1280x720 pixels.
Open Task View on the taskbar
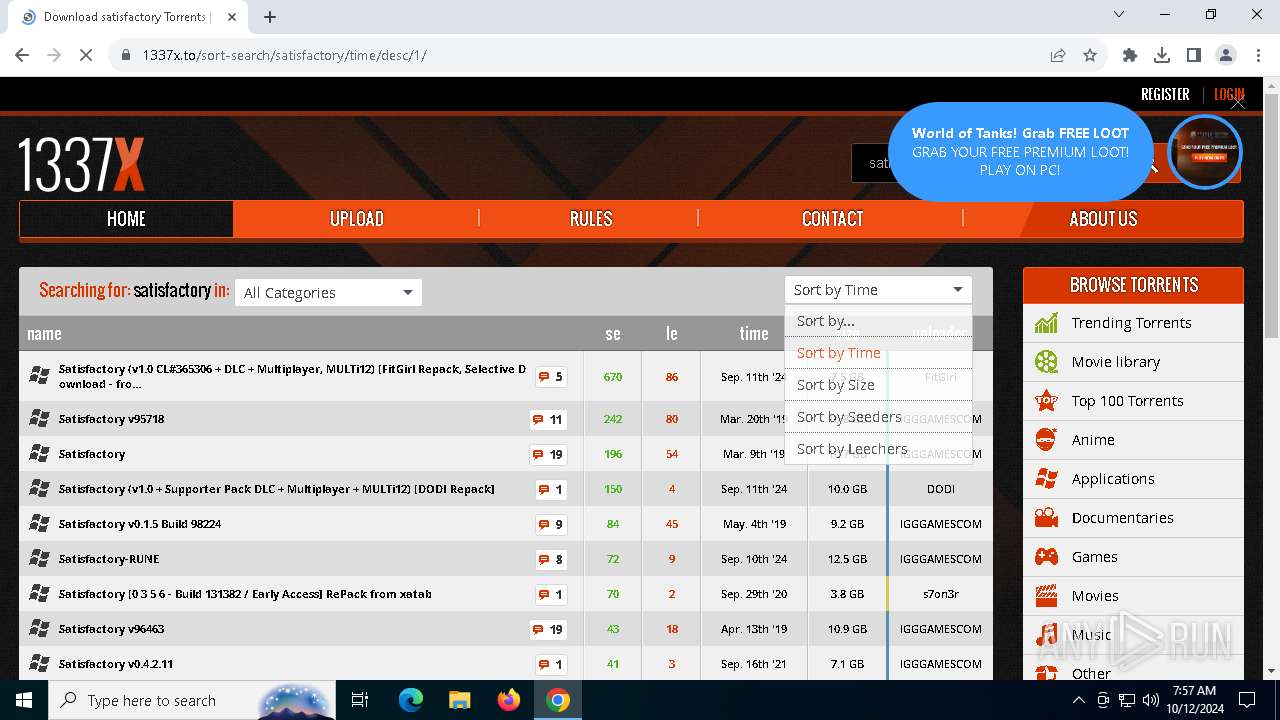pyautogui.click(x=361, y=700)
